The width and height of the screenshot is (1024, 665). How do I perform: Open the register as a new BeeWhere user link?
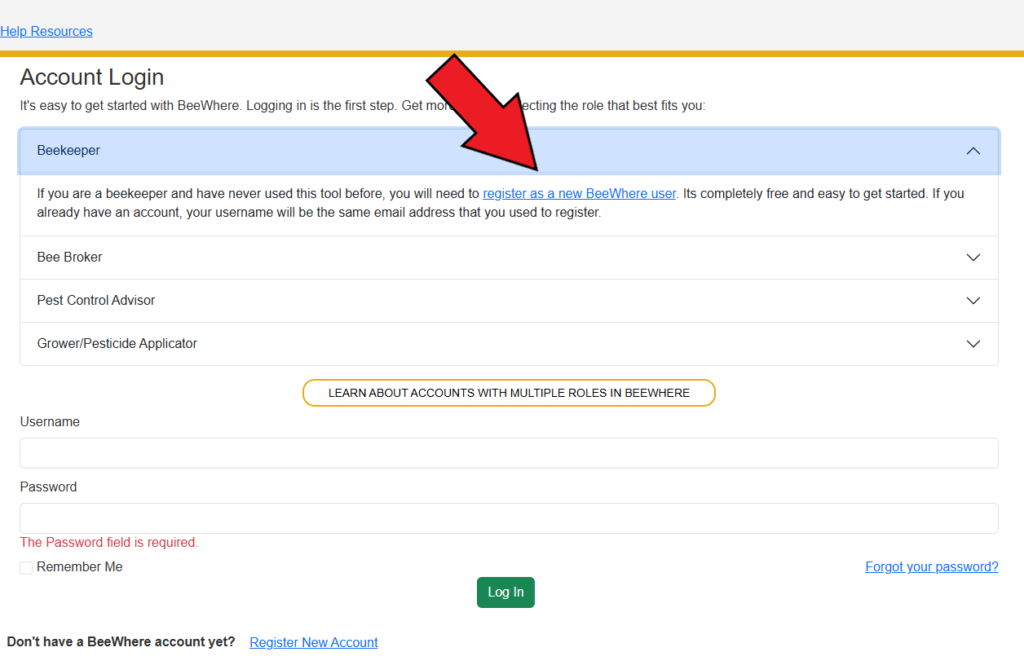tap(578, 193)
